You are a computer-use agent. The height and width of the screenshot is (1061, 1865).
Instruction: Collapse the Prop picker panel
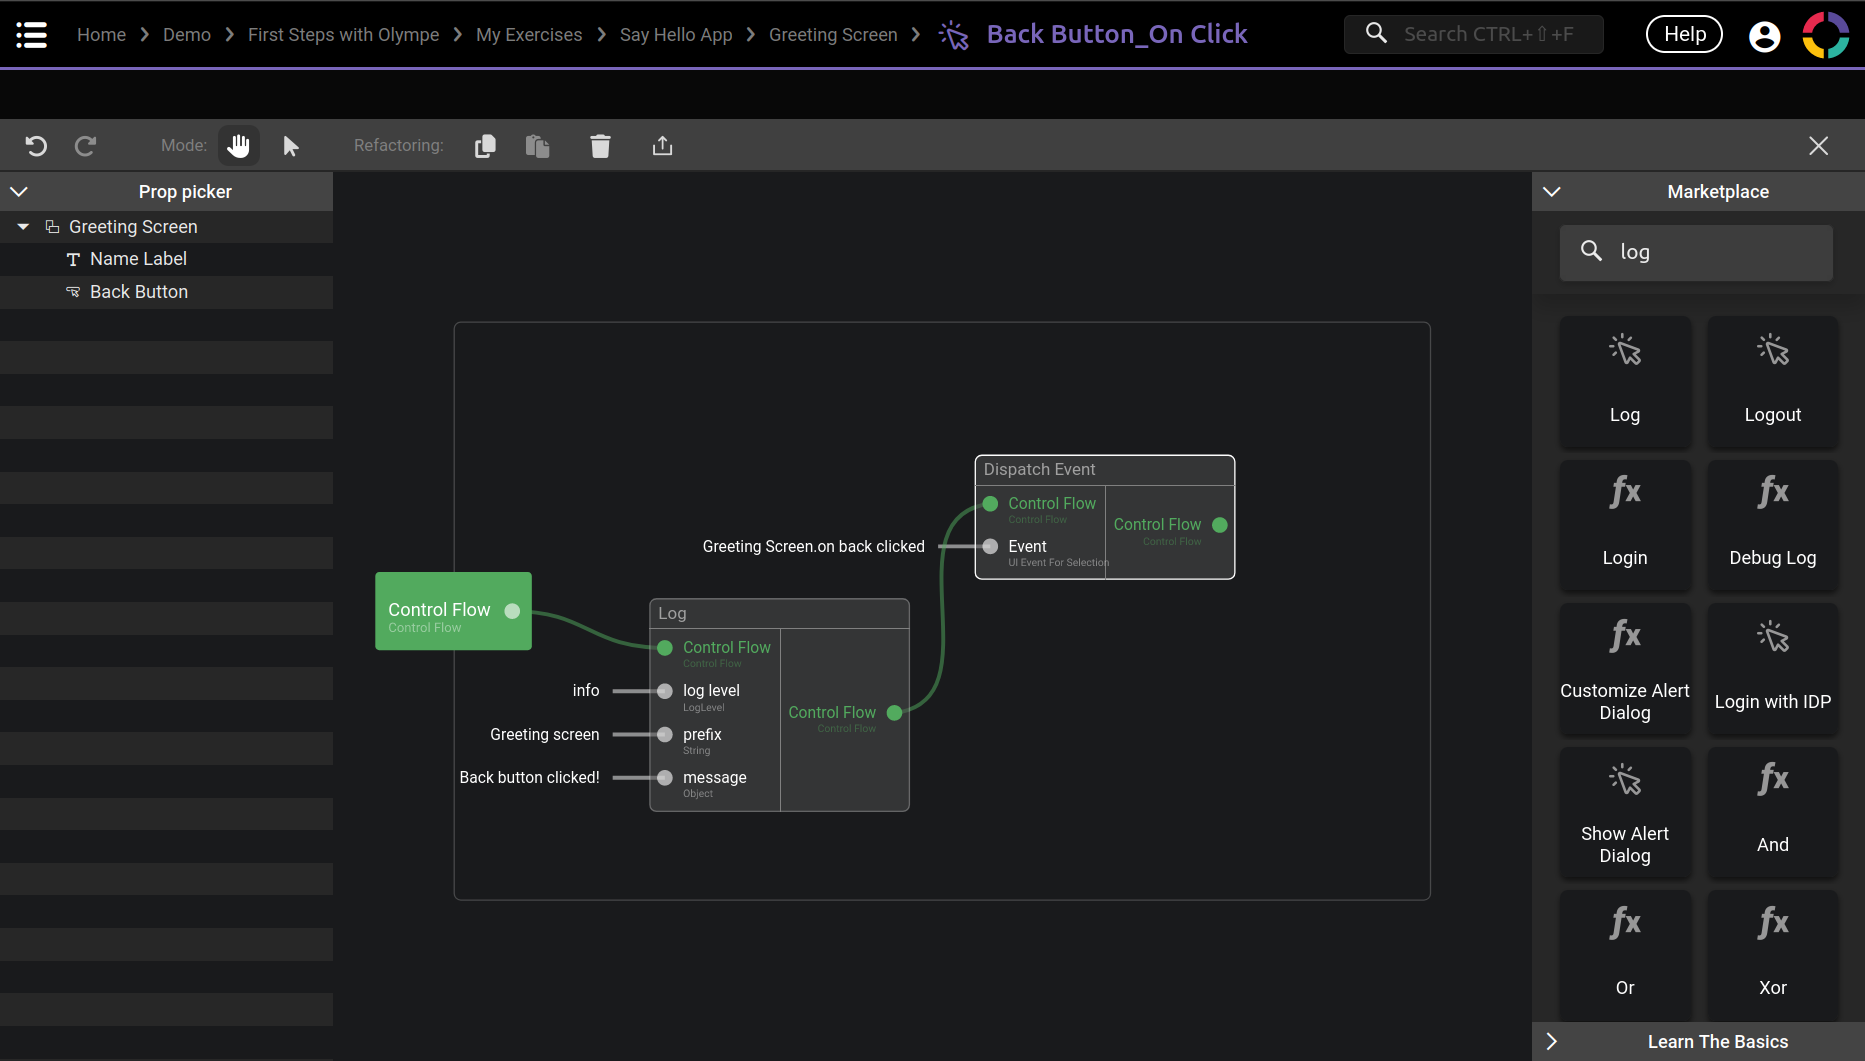[x=19, y=191]
